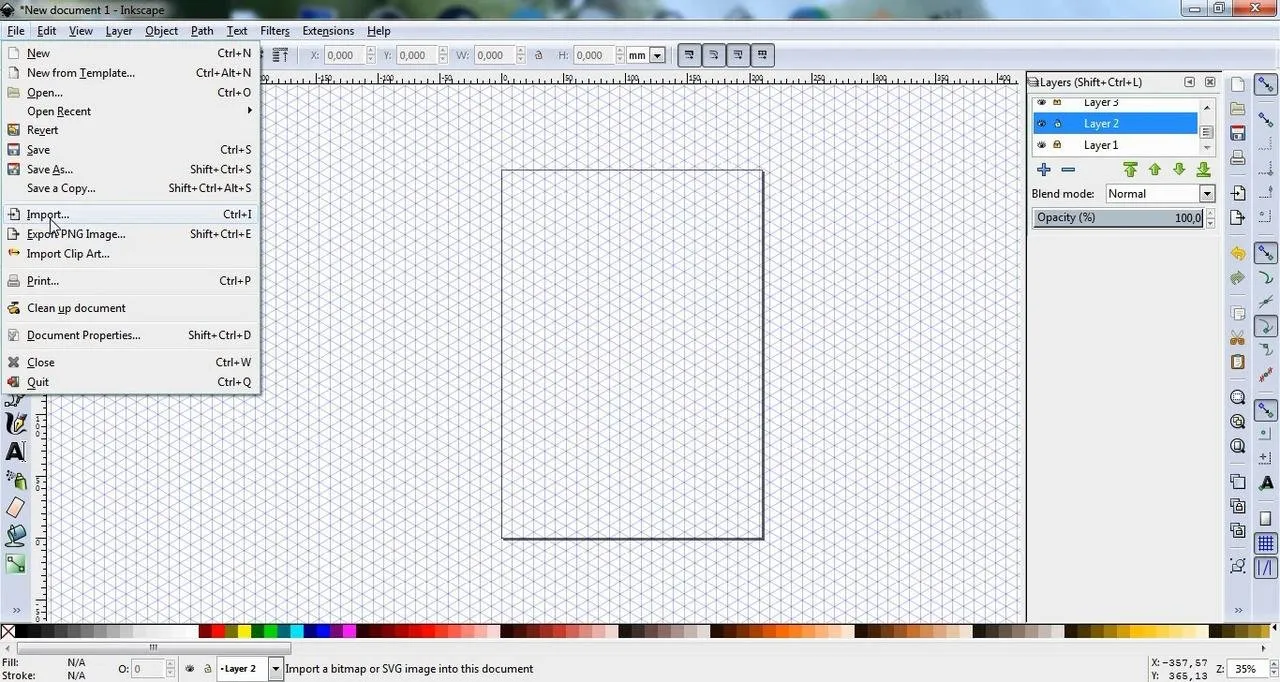
Task: Lower layer to bottom button
Action: click(1203, 170)
